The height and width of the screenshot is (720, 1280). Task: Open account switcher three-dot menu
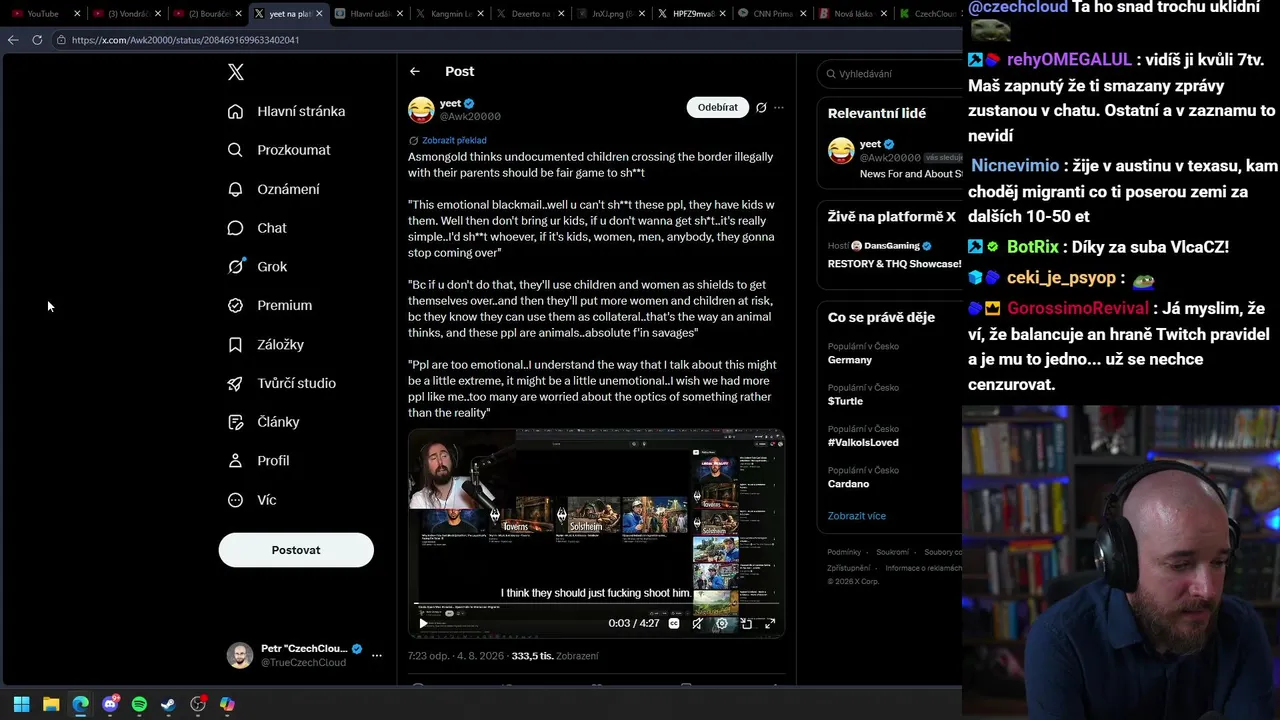pyautogui.click(x=377, y=656)
